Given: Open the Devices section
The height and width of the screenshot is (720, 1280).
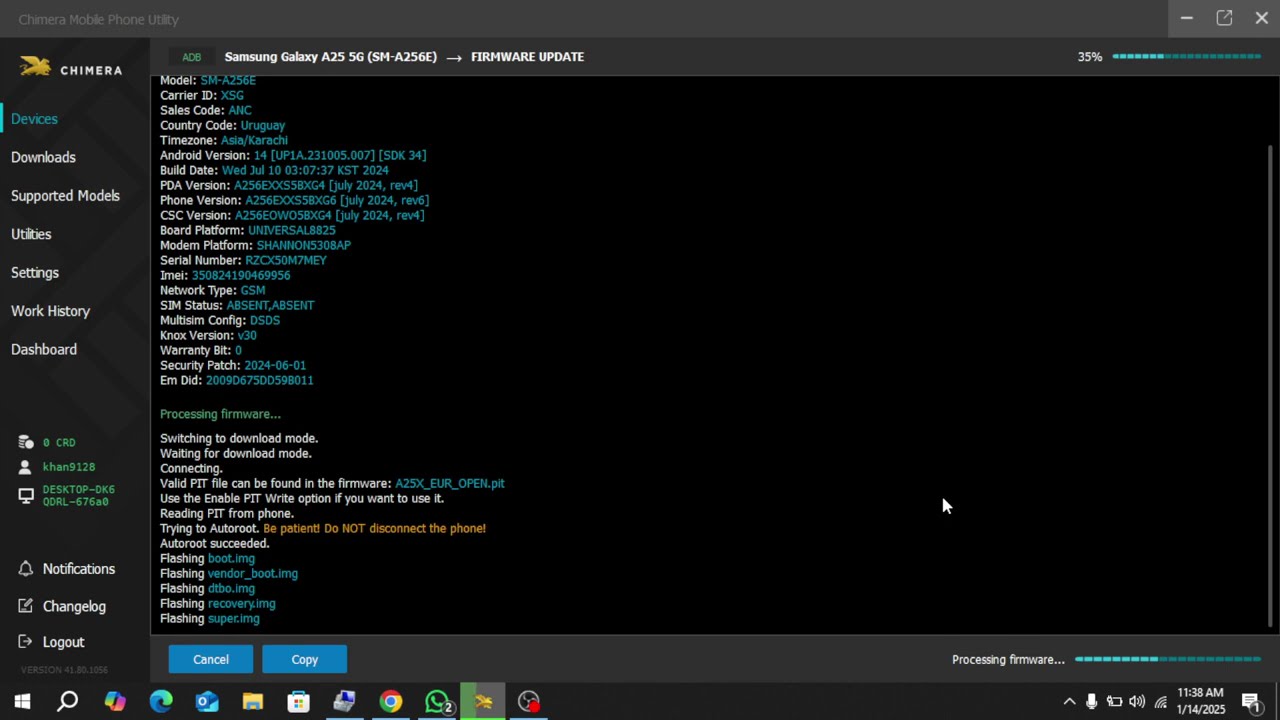Looking at the screenshot, I should click(34, 119).
